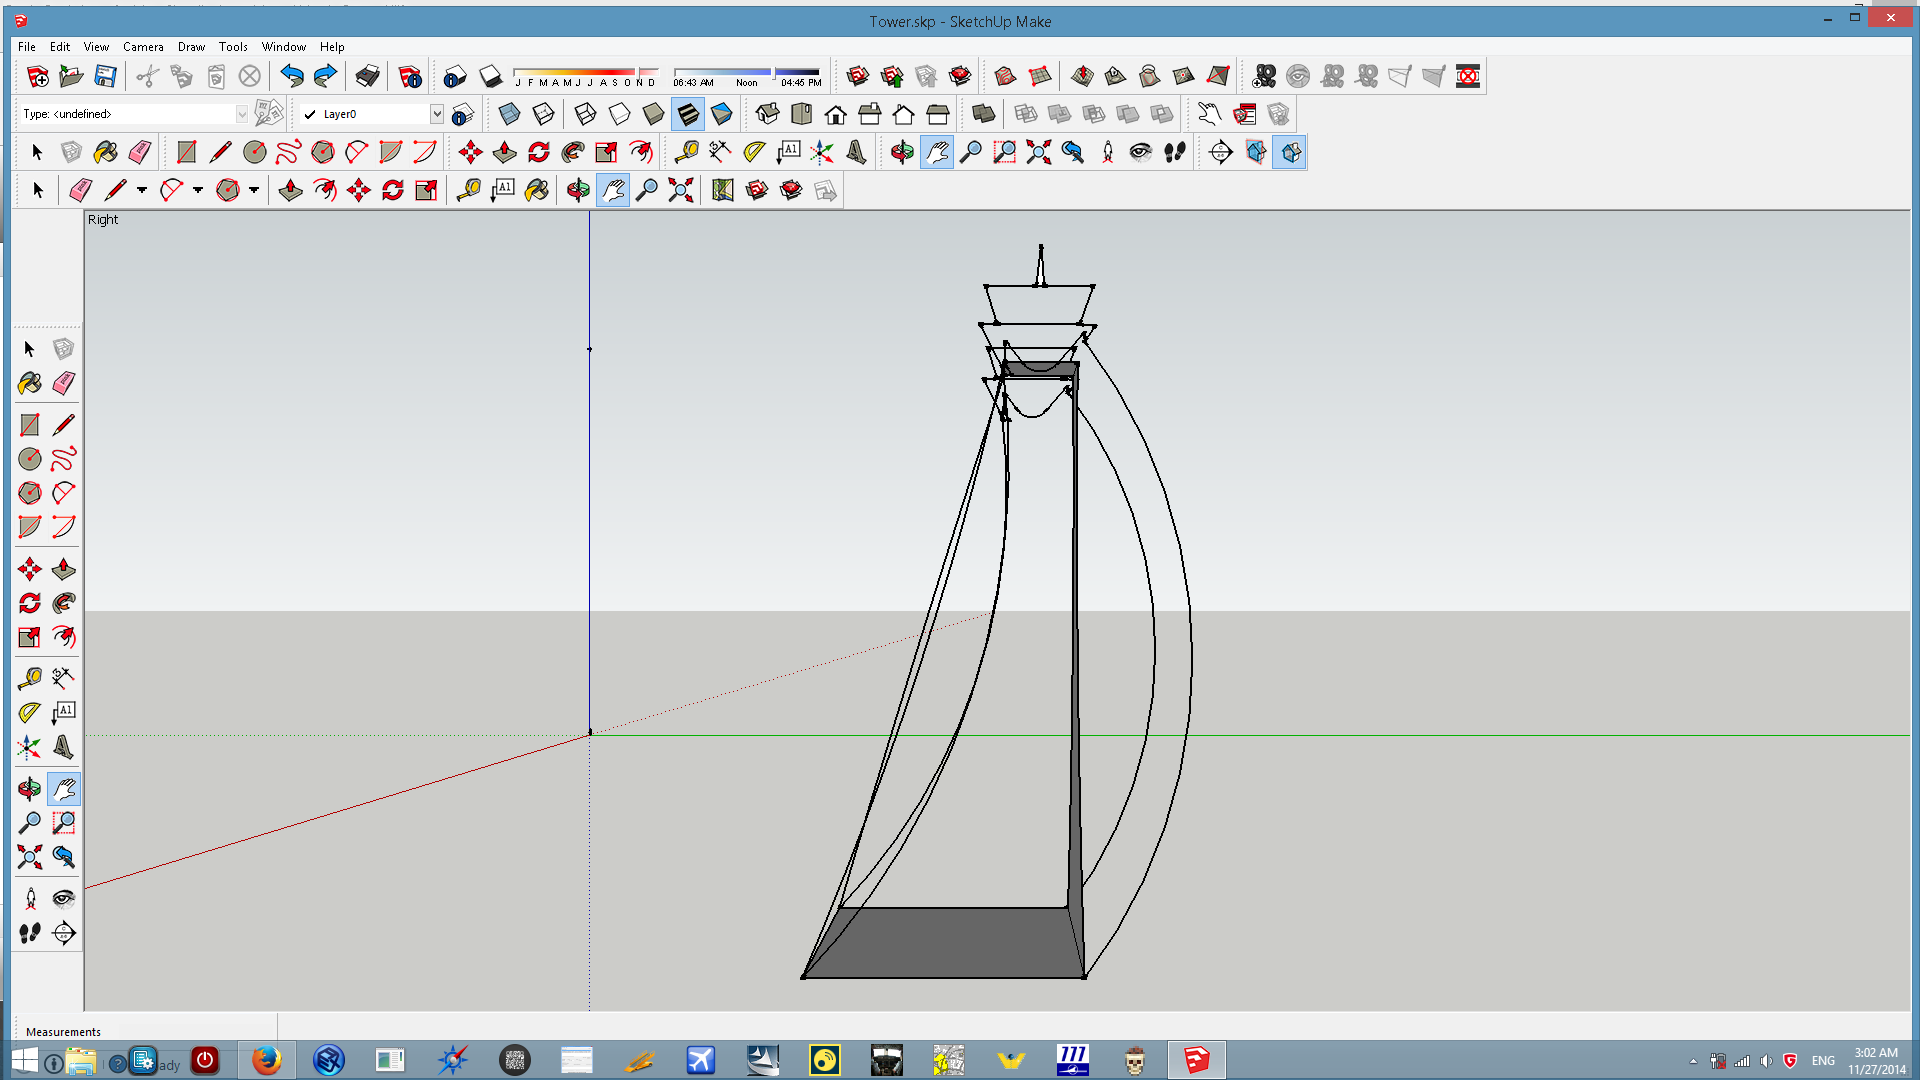
Task: Open the Camera menu
Action: click(x=142, y=47)
